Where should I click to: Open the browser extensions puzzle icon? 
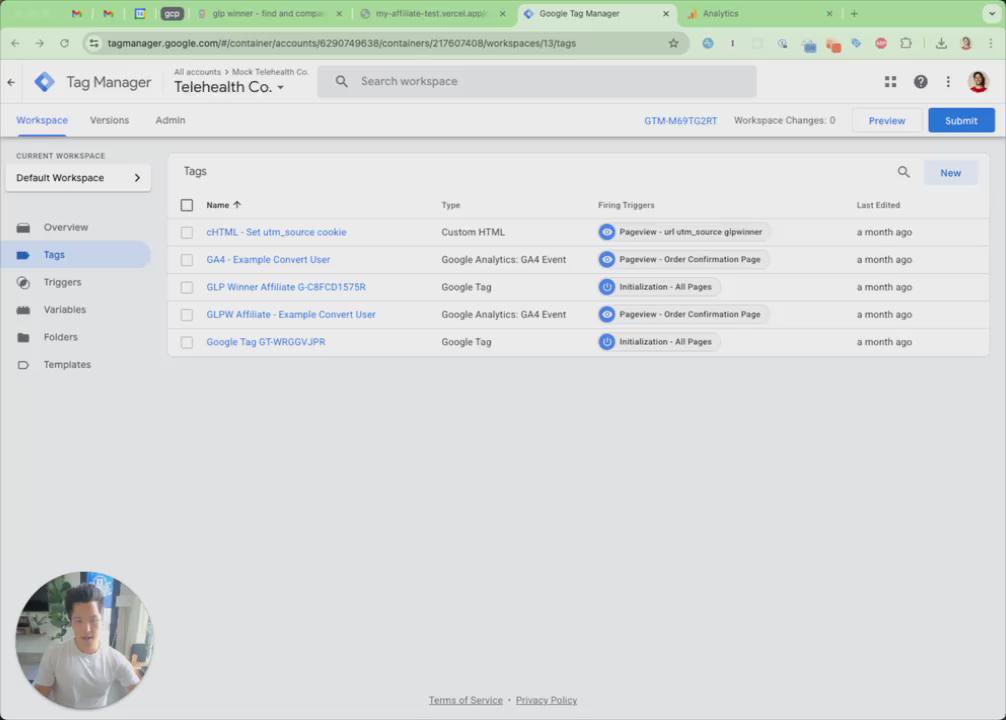(905, 43)
